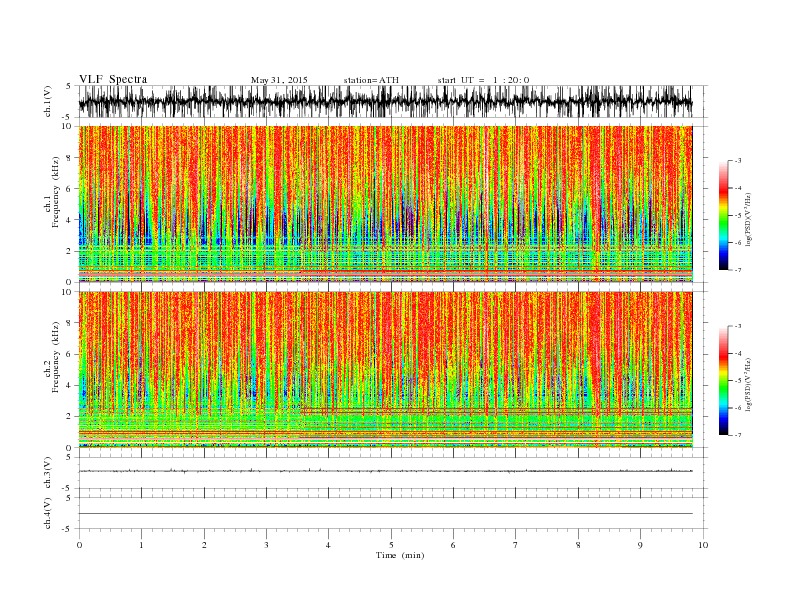Click the ch.2 color scale bar
The image size is (792, 612).
(723, 381)
